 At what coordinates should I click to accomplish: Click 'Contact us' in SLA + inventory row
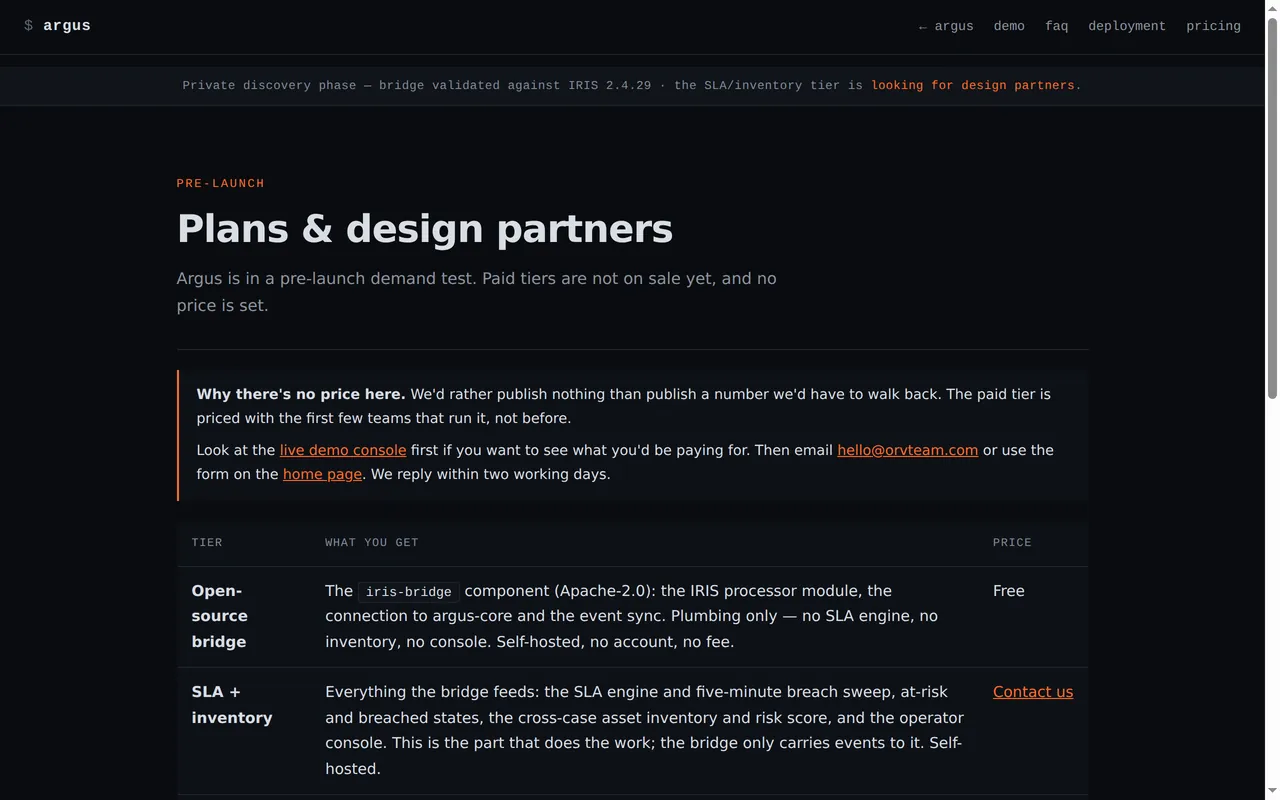click(x=1033, y=692)
